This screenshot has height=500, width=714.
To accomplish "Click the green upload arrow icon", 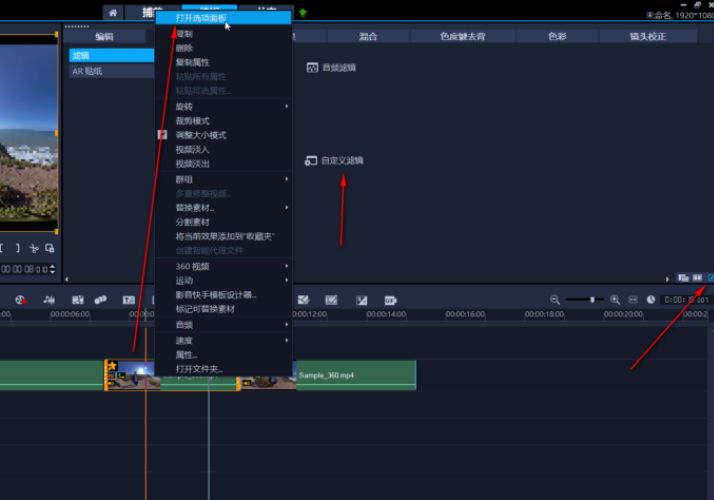I will tap(302, 13).
